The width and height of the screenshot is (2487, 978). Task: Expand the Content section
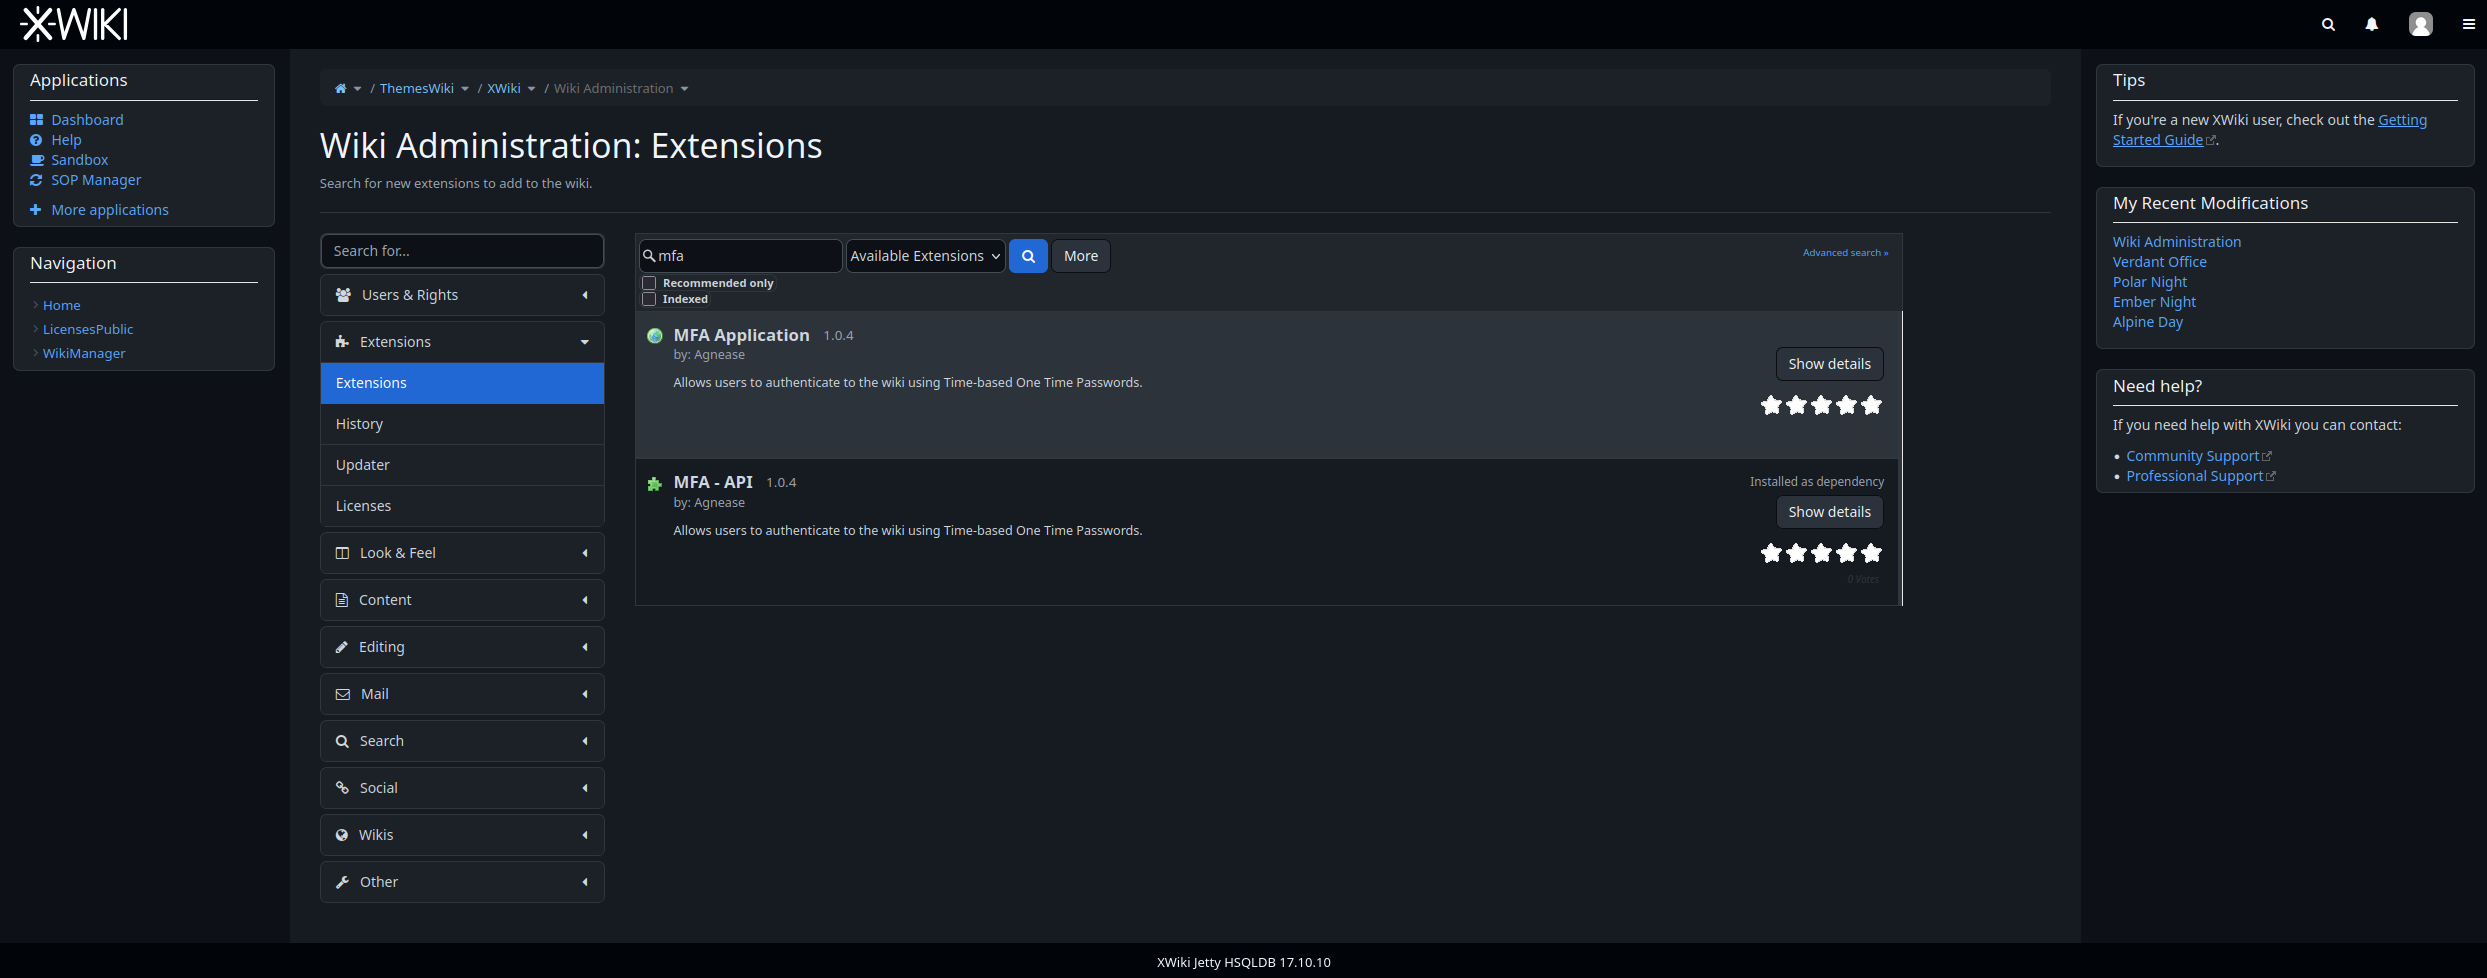462,600
